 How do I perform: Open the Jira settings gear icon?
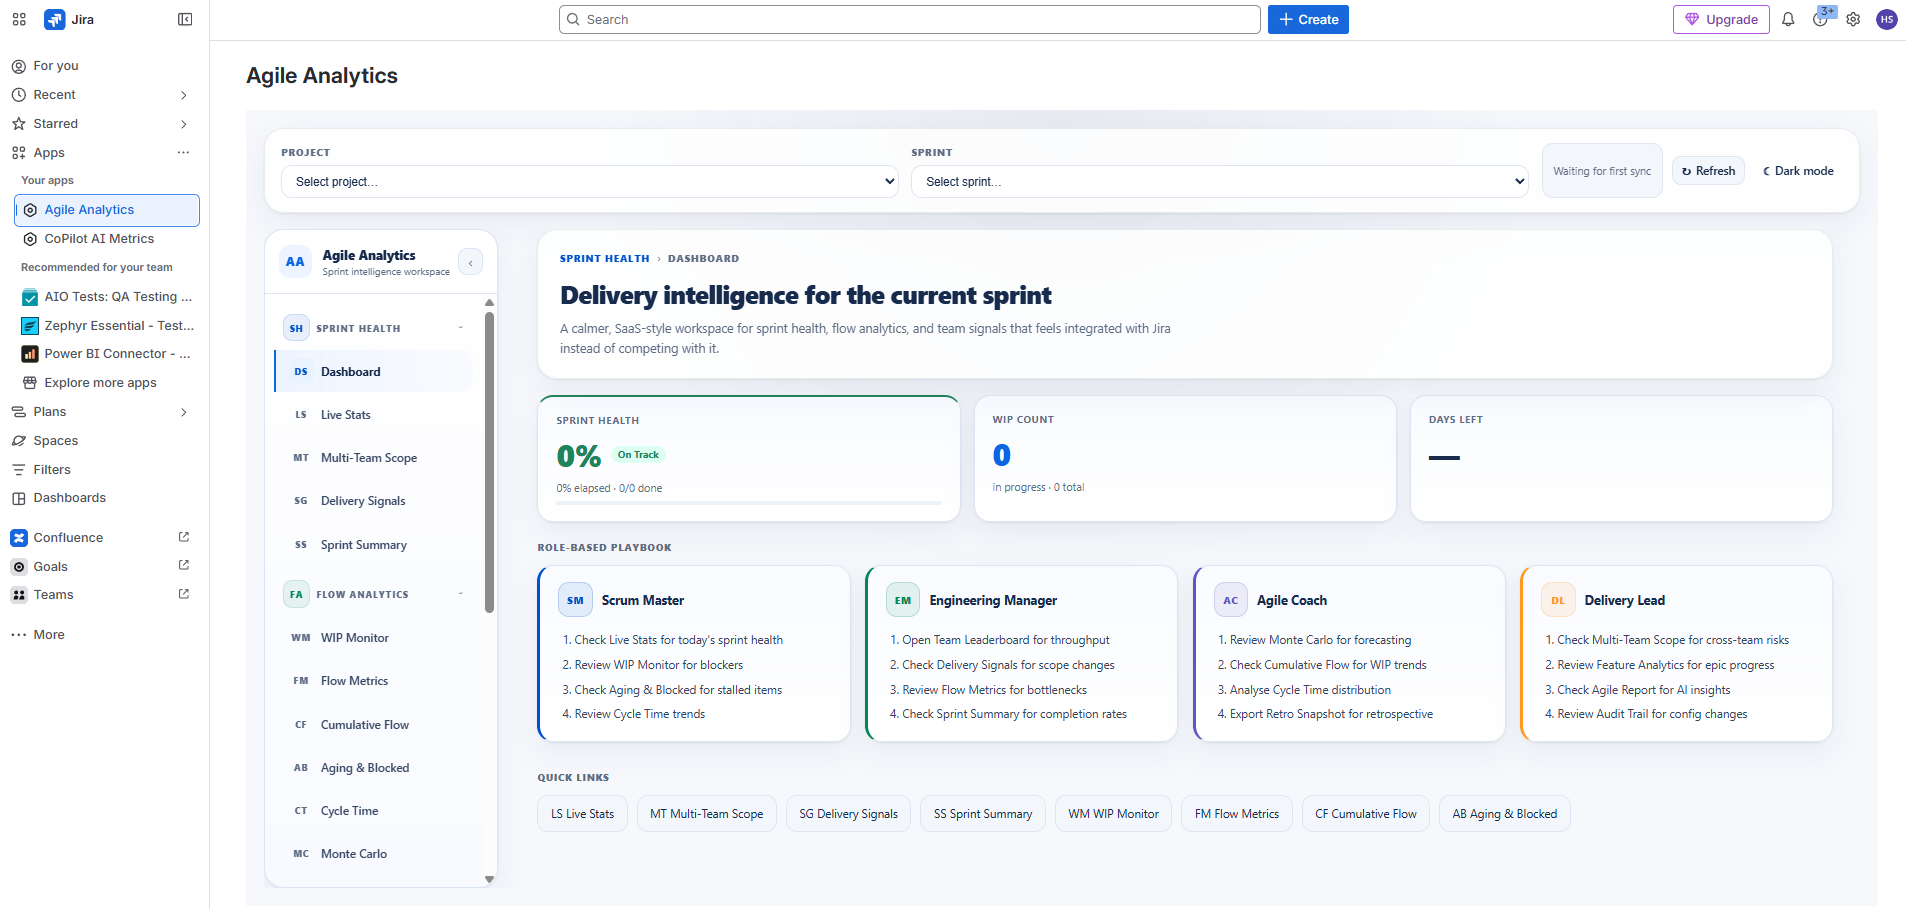click(1853, 19)
